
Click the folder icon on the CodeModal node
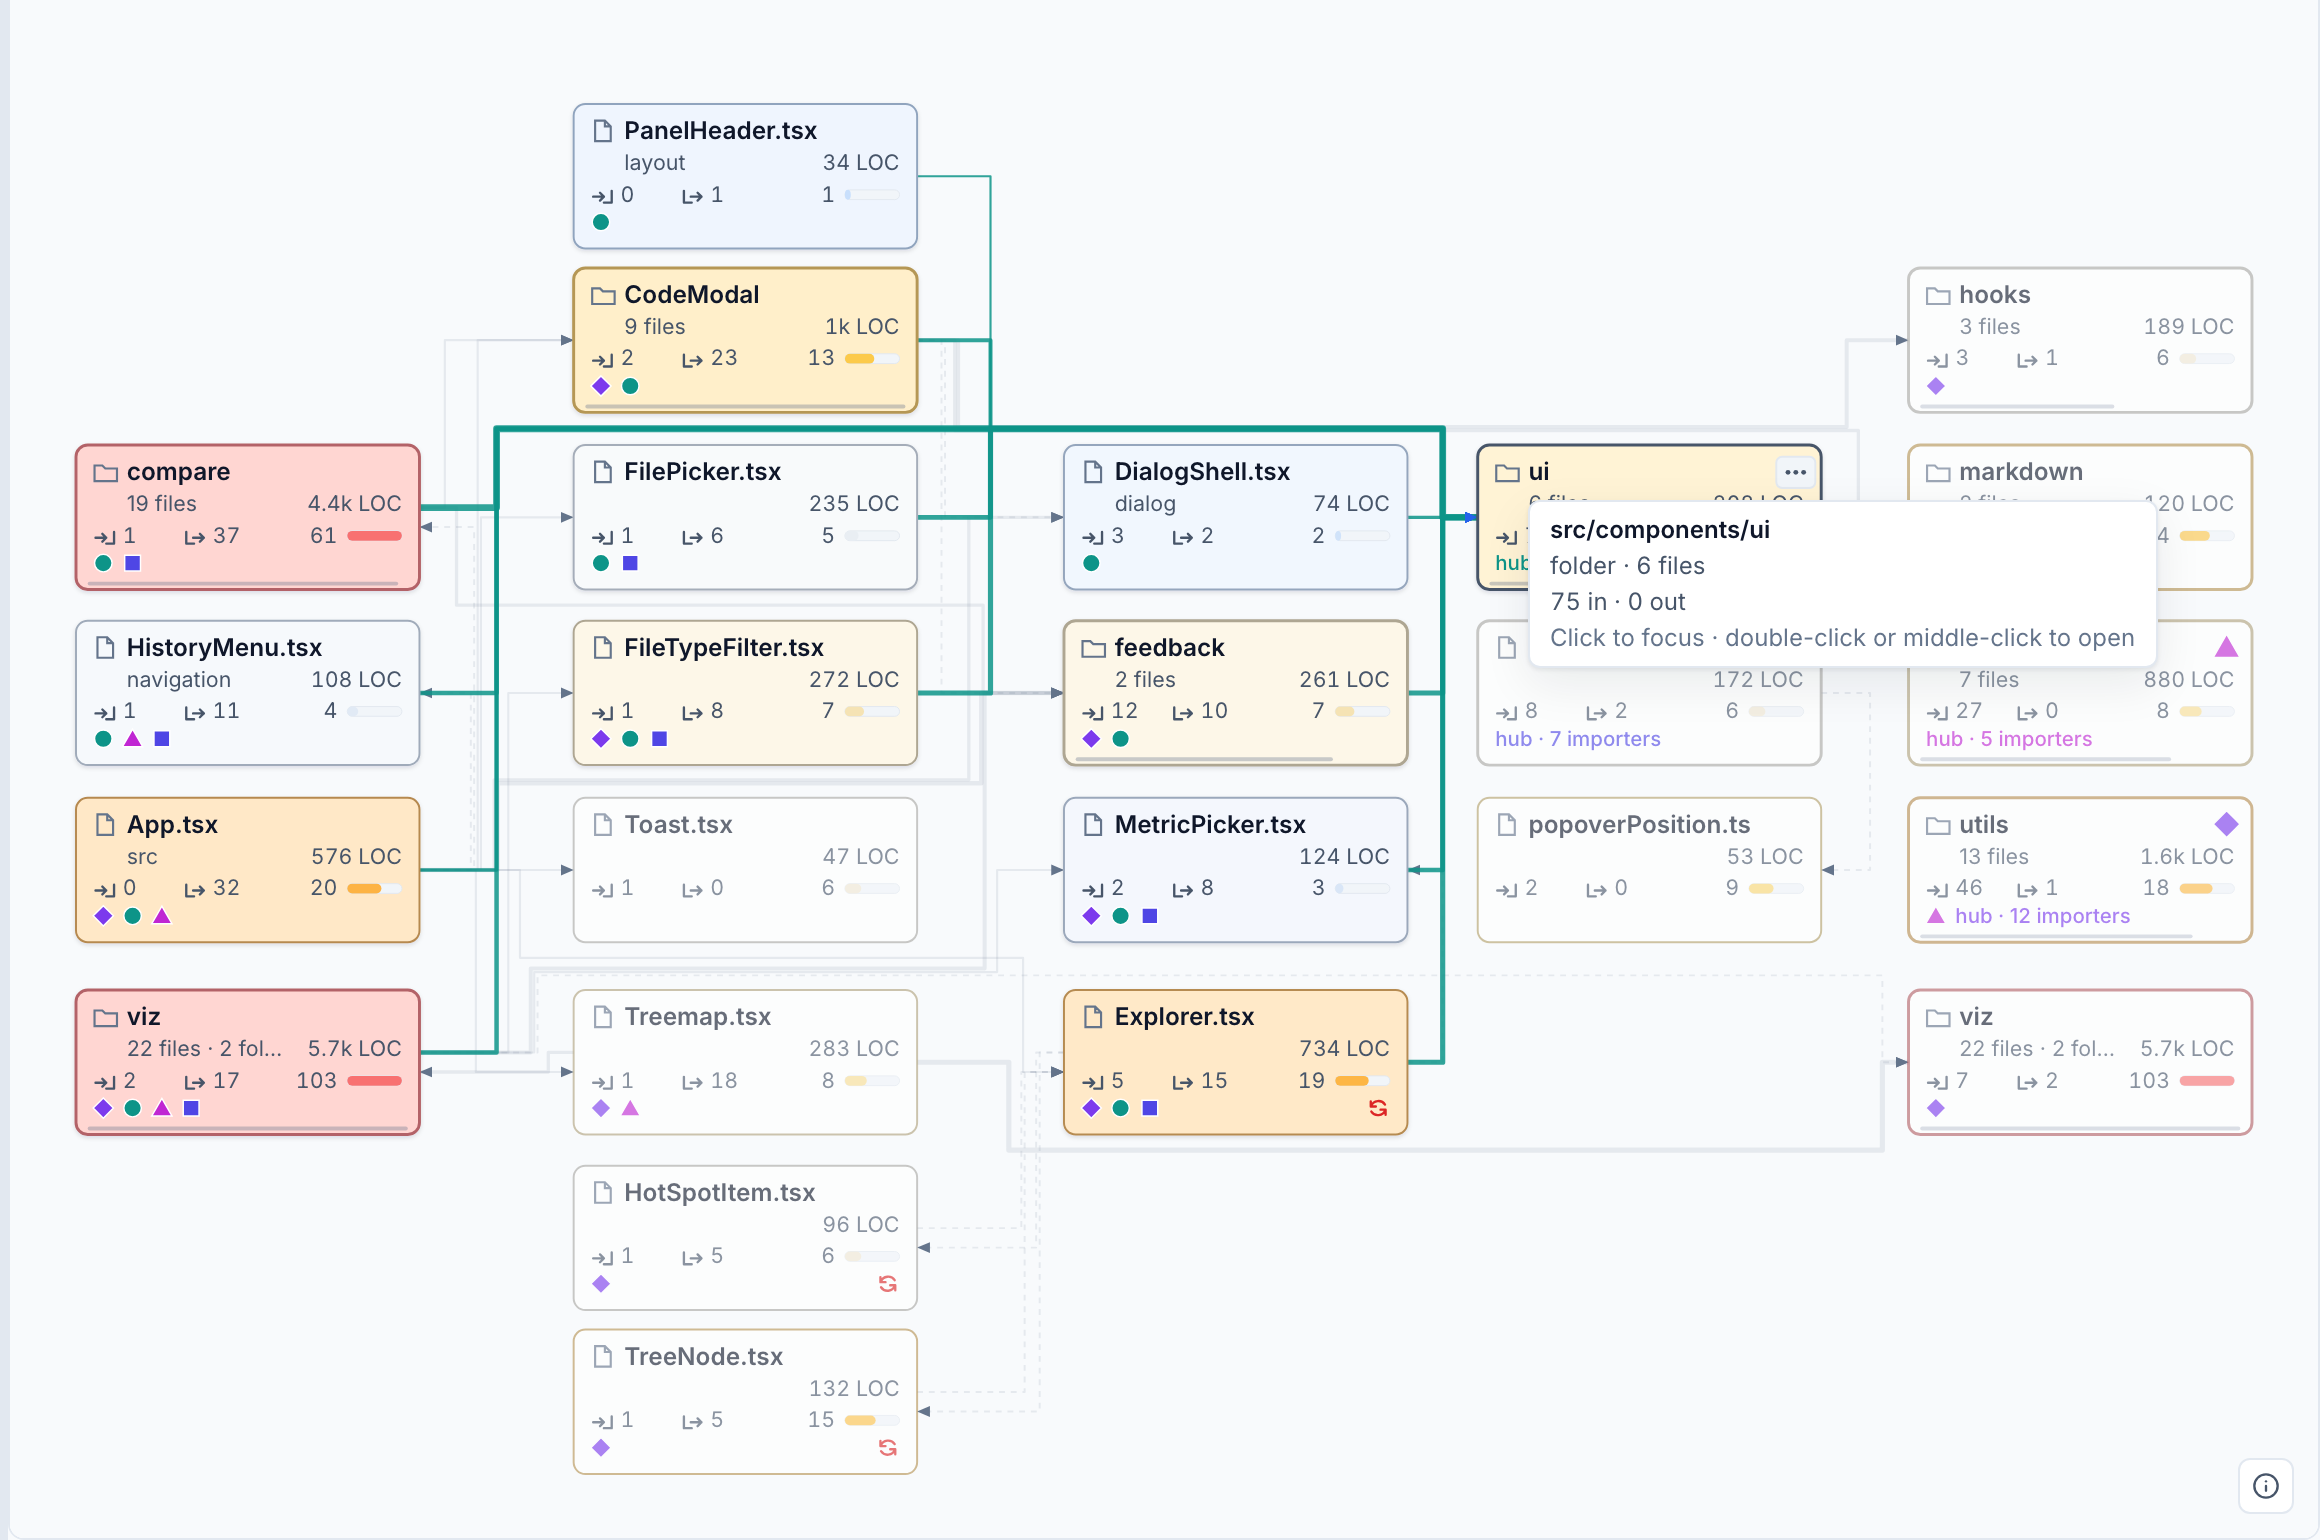(x=603, y=295)
